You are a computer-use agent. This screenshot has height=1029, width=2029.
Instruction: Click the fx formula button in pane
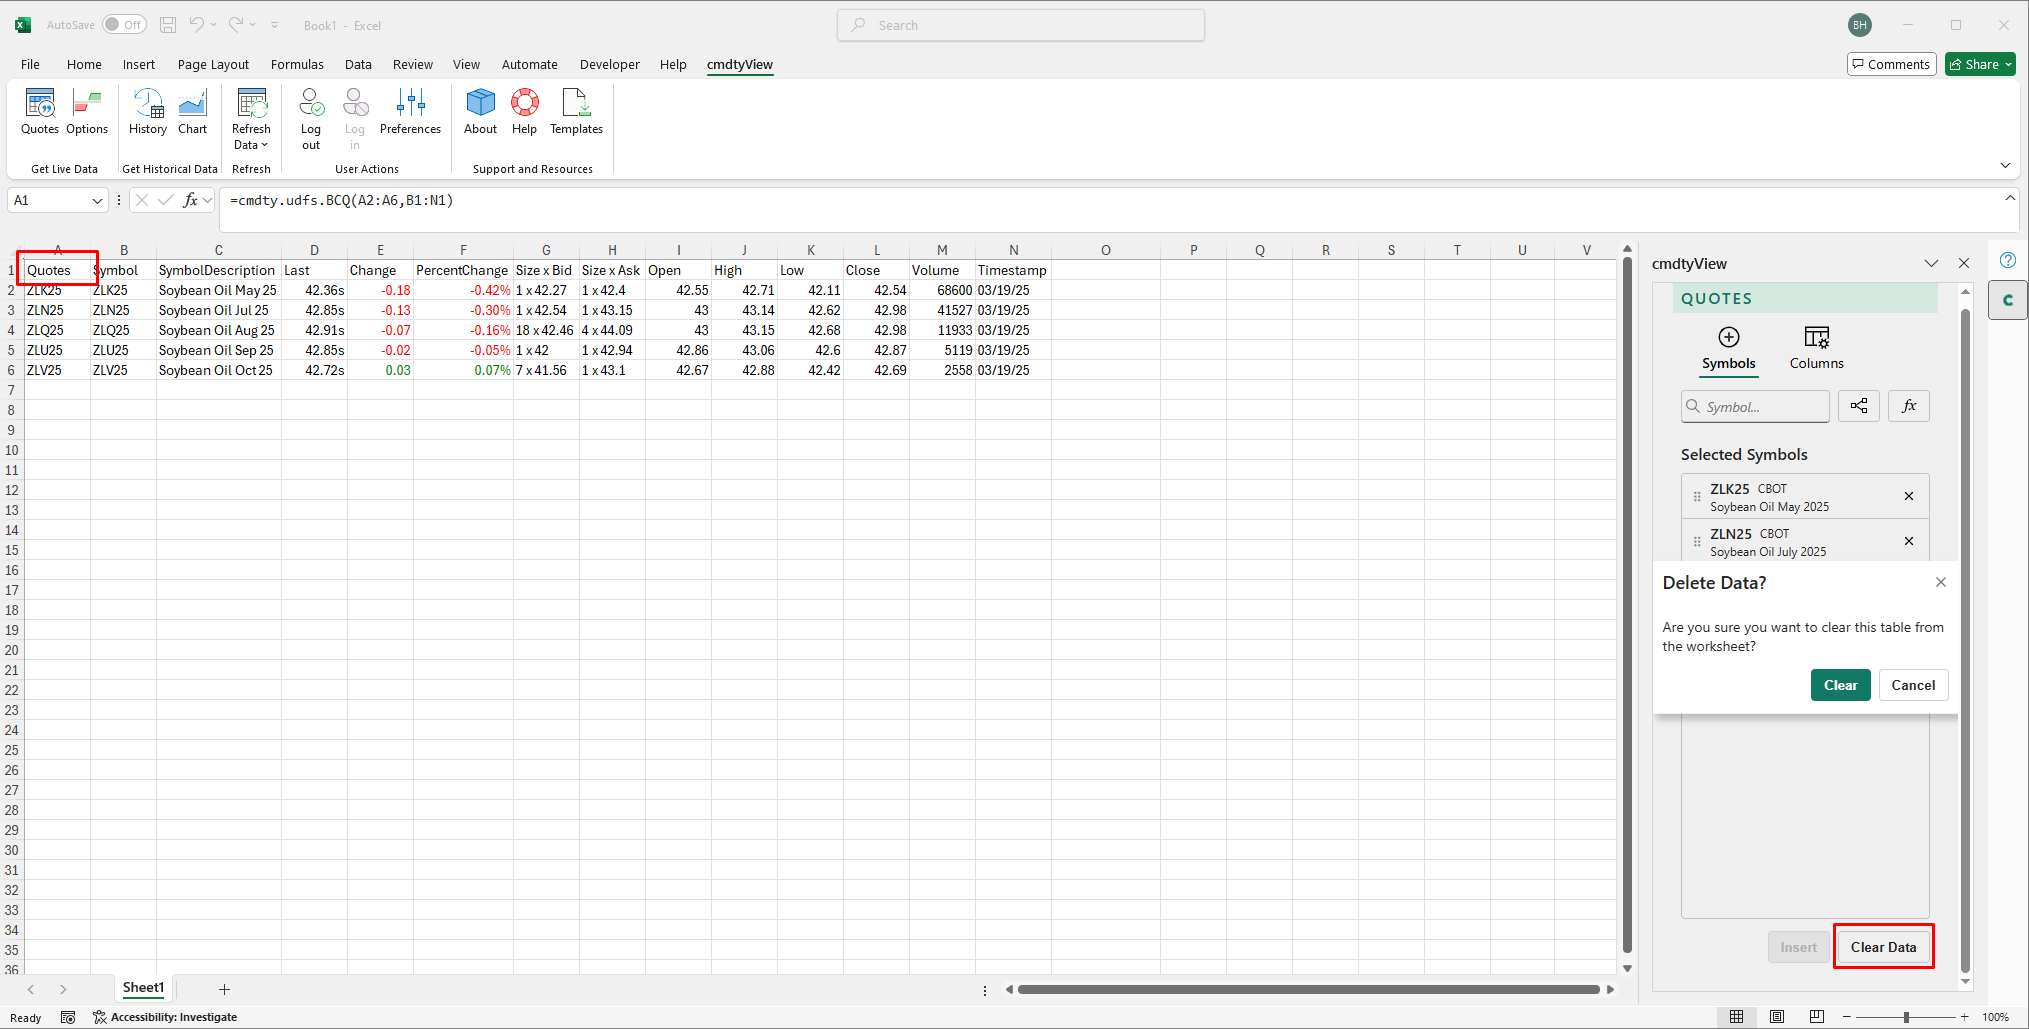click(1909, 406)
